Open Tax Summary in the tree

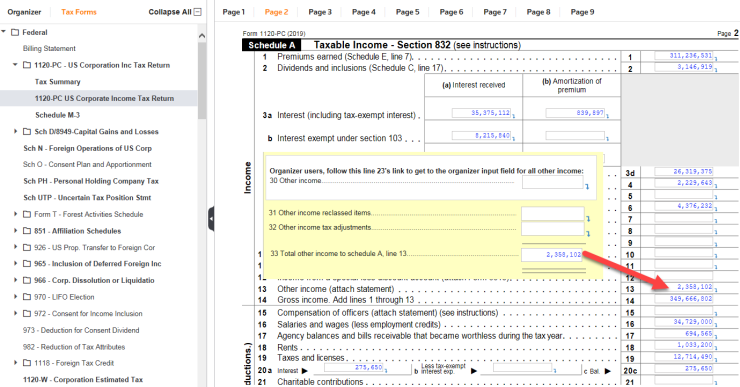pos(58,82)
